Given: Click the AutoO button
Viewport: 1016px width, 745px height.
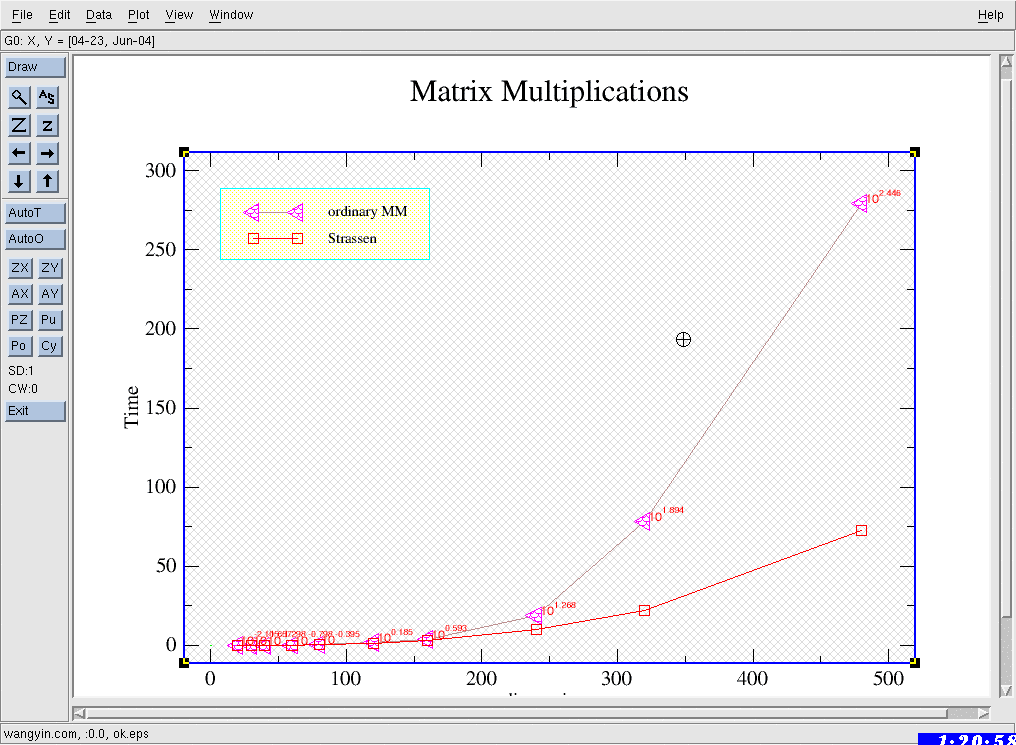Looking at the screenshot, I should [35, 239].
